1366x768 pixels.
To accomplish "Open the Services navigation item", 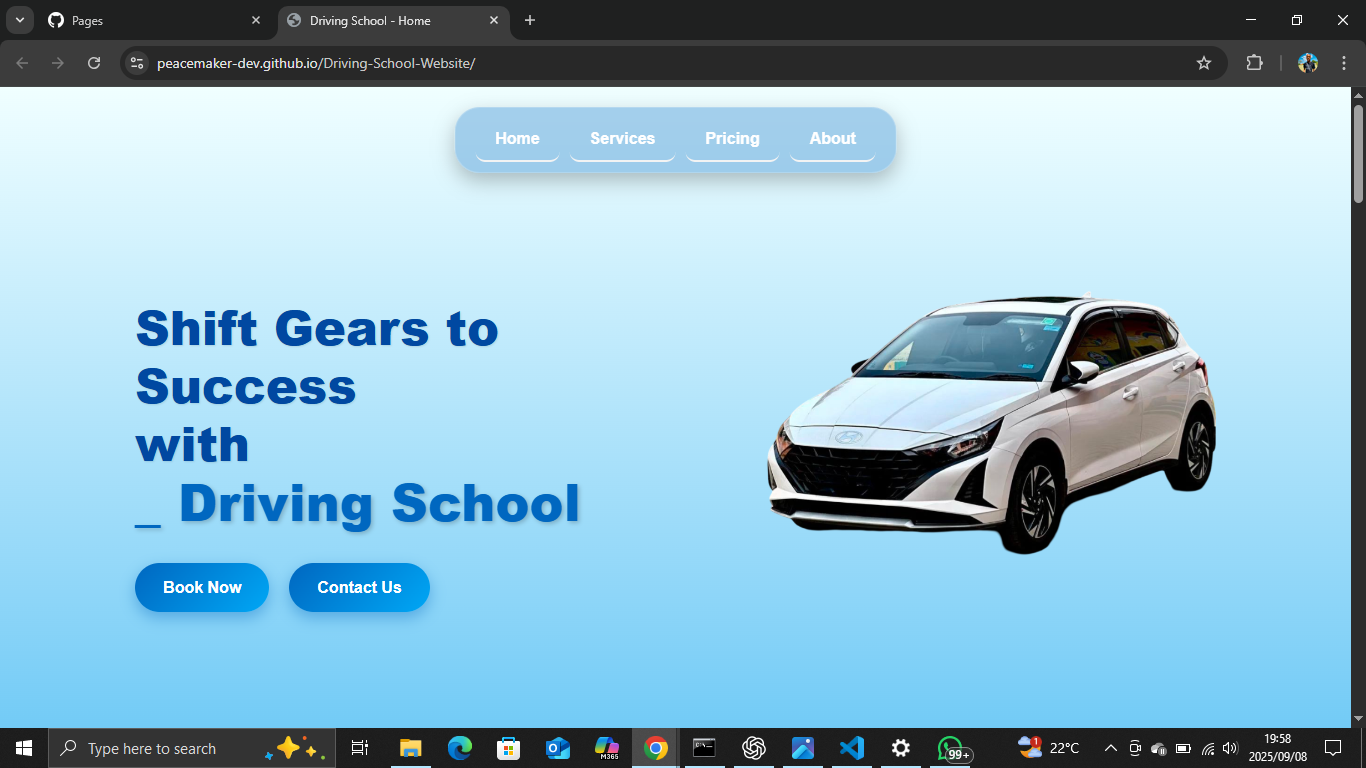I will point(622,139).
